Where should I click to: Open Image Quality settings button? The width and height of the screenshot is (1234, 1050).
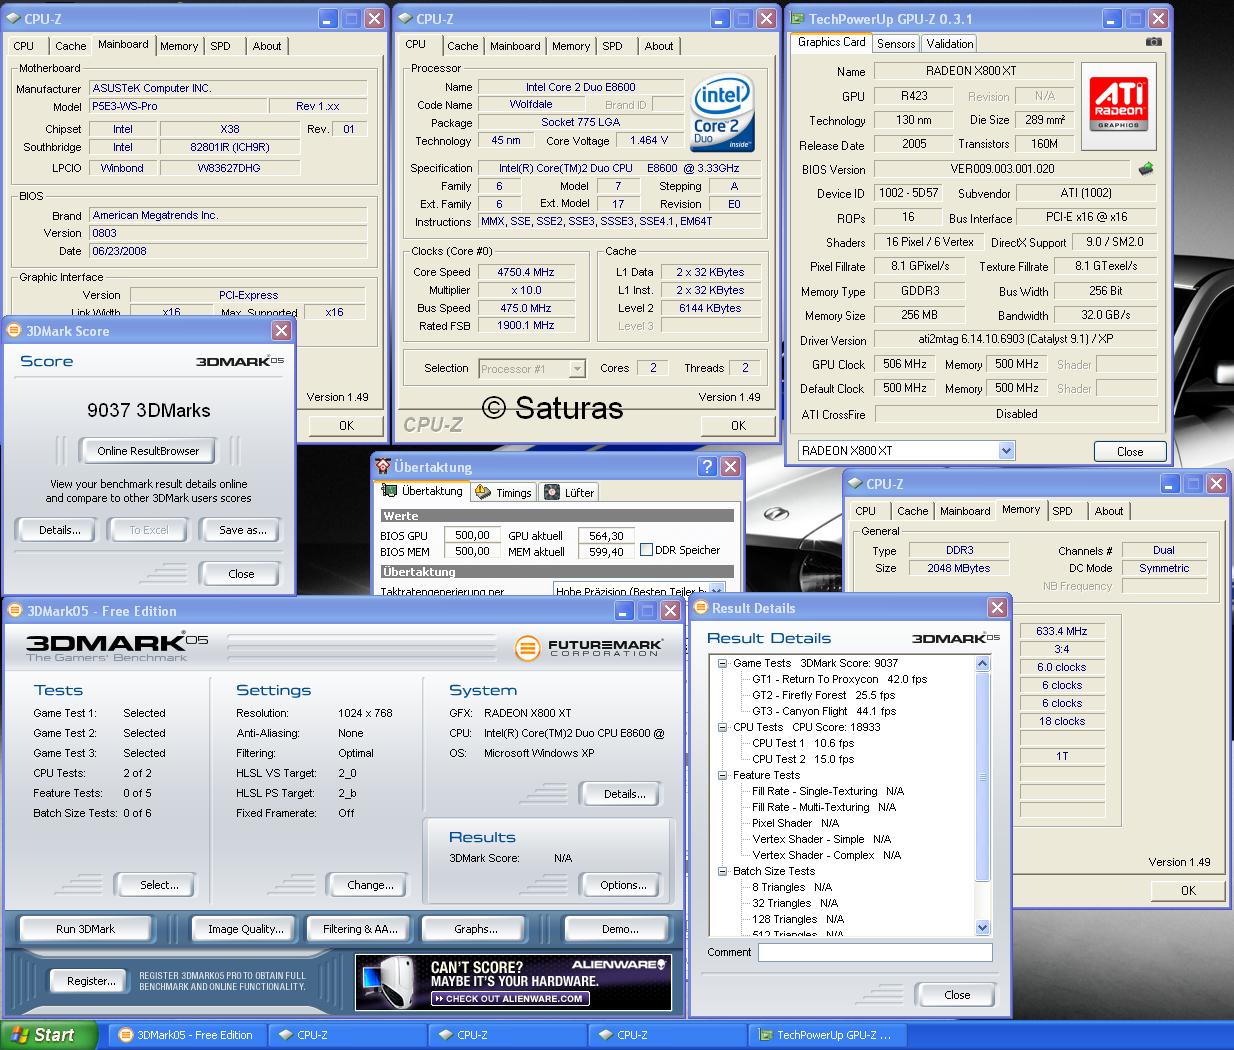point(245,929)
